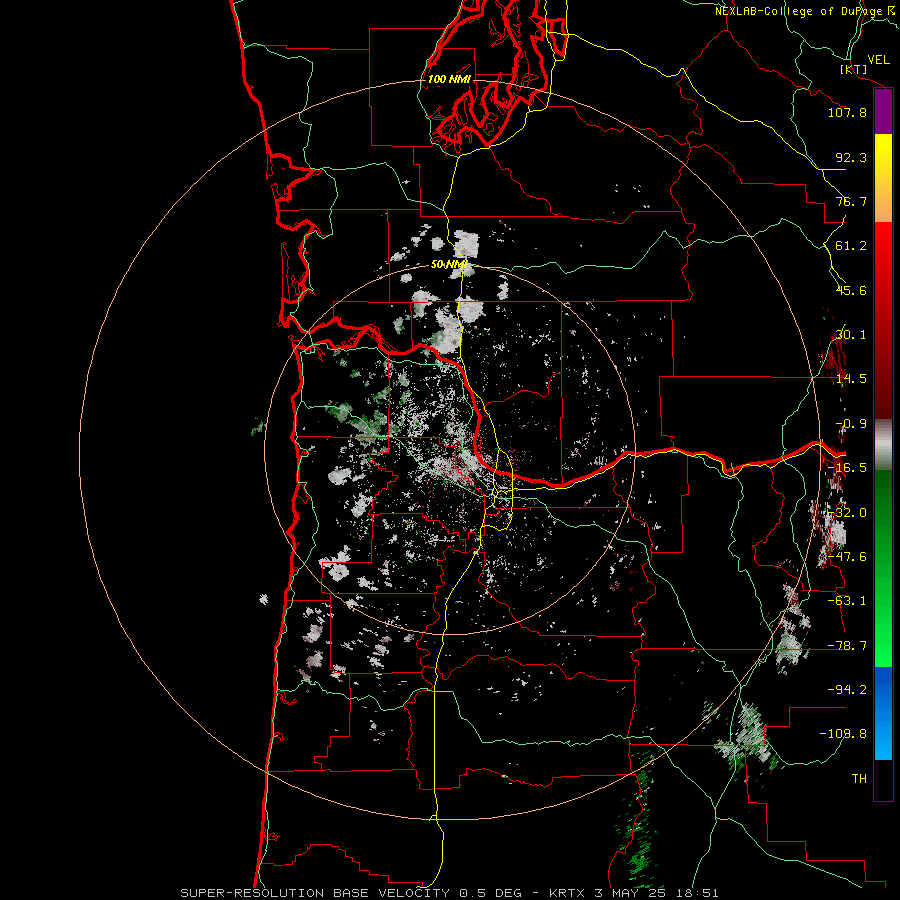Click the 76.7 velocity scale value
The width and height of the screenshot is (900, 900).
[851, 201]
